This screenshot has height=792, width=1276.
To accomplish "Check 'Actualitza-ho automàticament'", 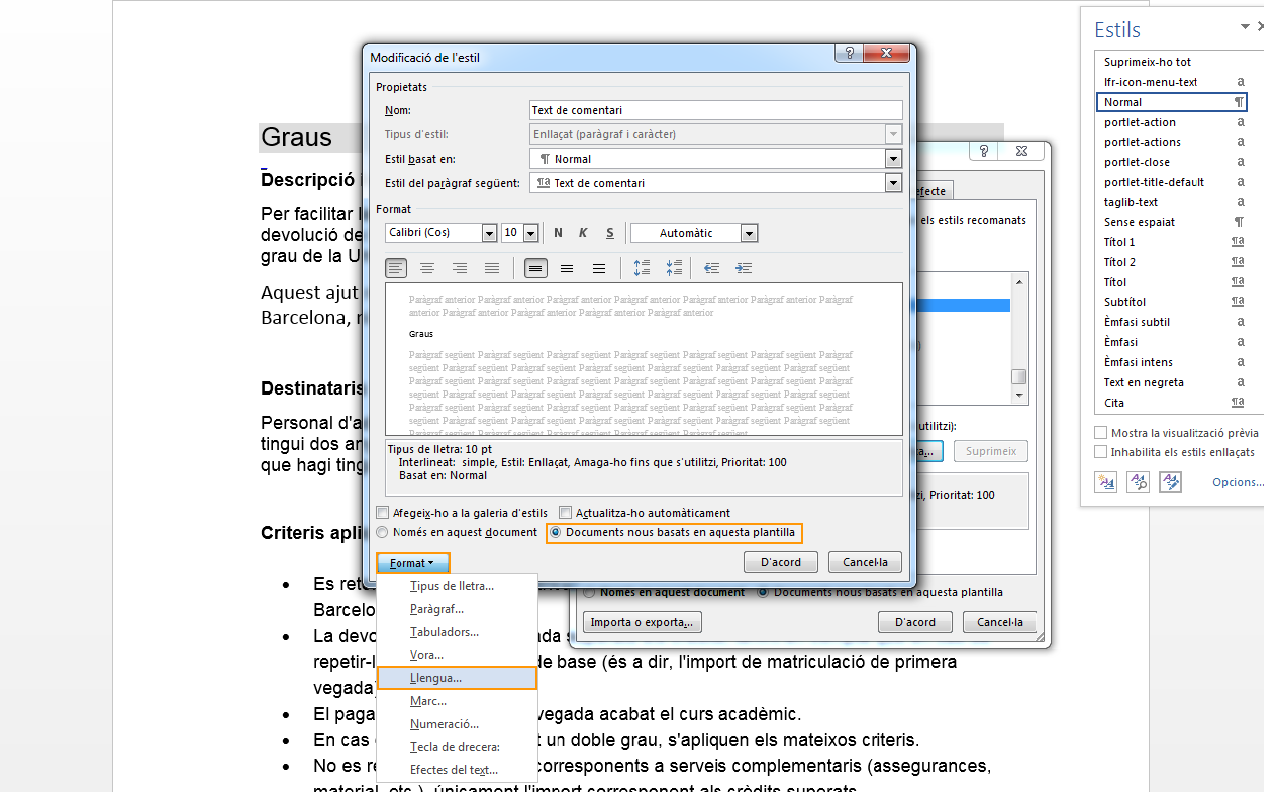I will (x=566, y=513).
